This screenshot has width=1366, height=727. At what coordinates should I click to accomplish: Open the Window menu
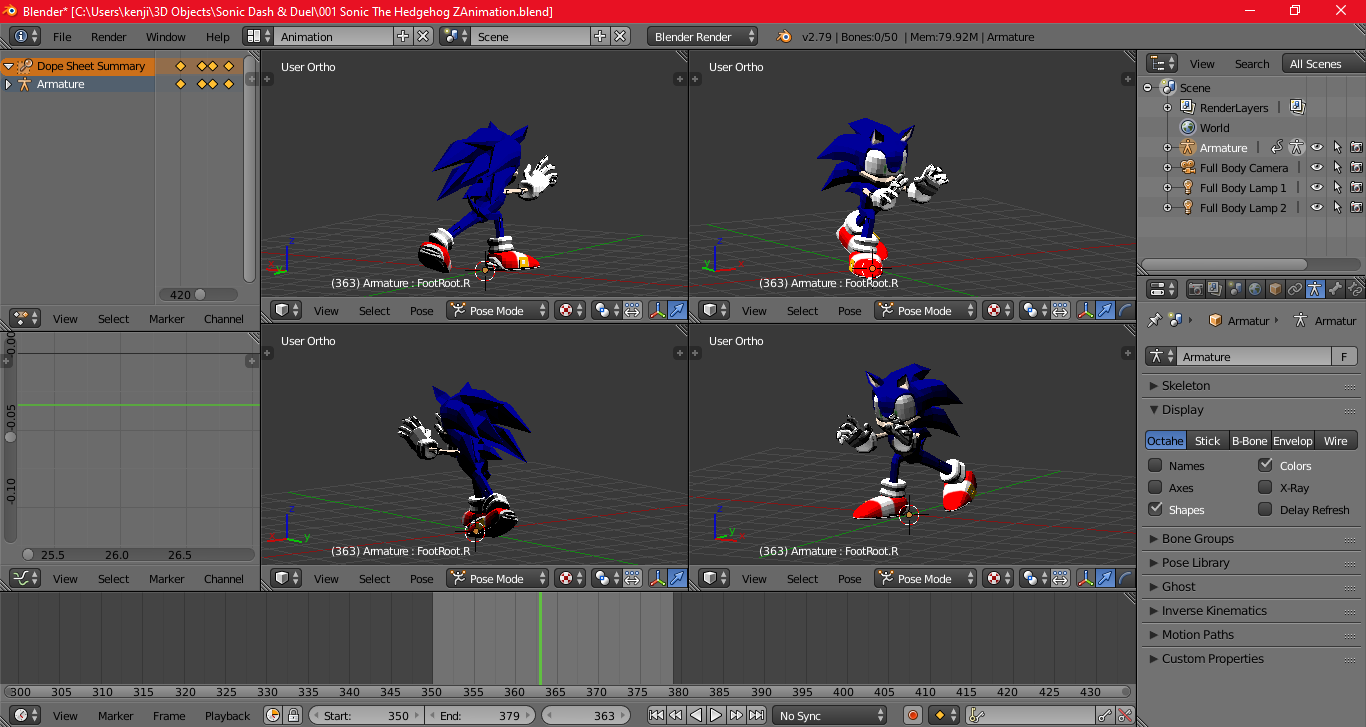[x=165, y=37]
